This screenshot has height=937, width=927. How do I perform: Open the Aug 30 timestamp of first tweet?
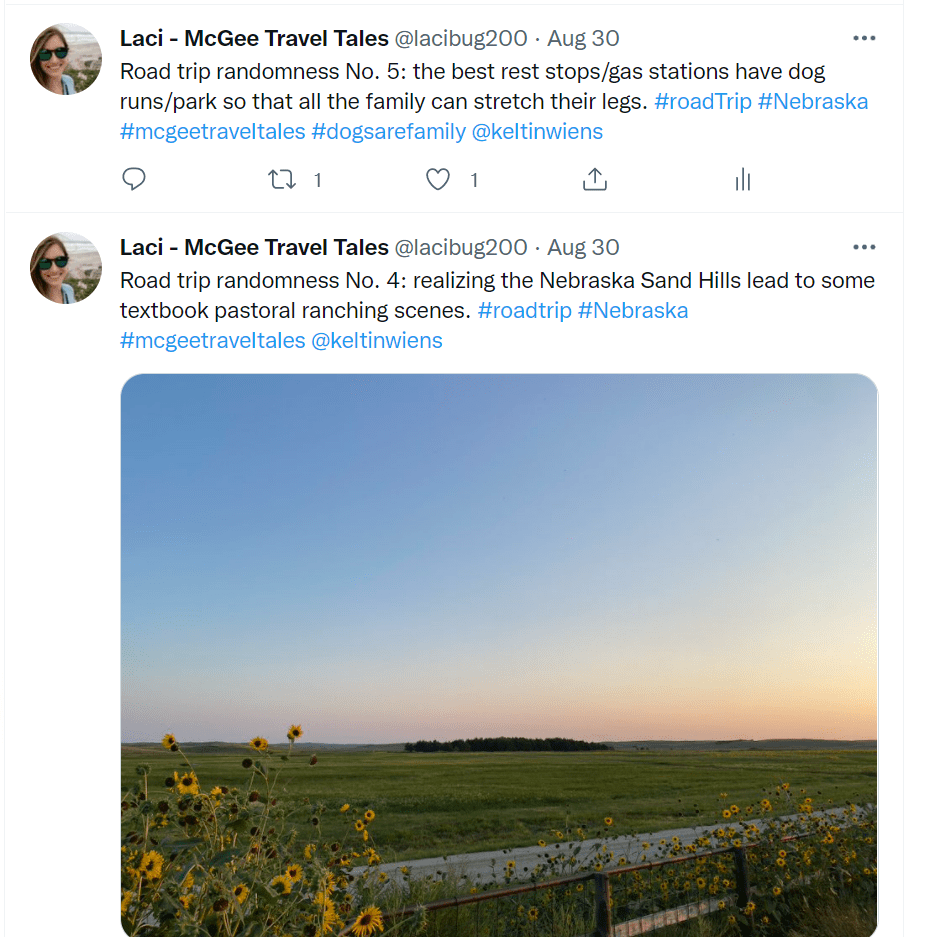(x=583, y=38)
